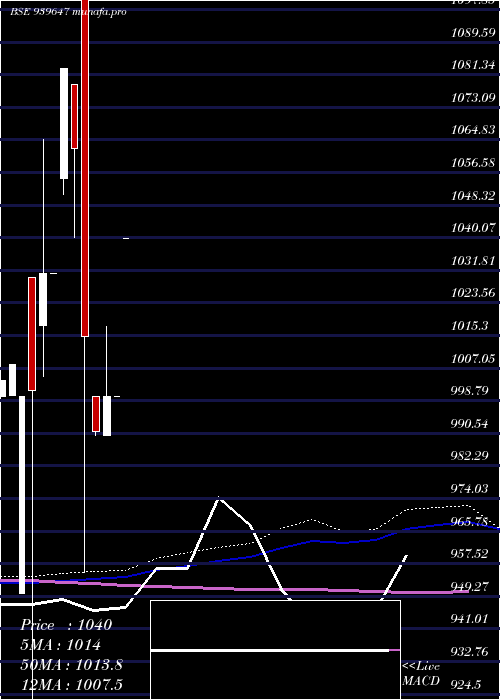
Task: Click the '12MA : 1007.5' readout
Action: click(x=71, y=684)
